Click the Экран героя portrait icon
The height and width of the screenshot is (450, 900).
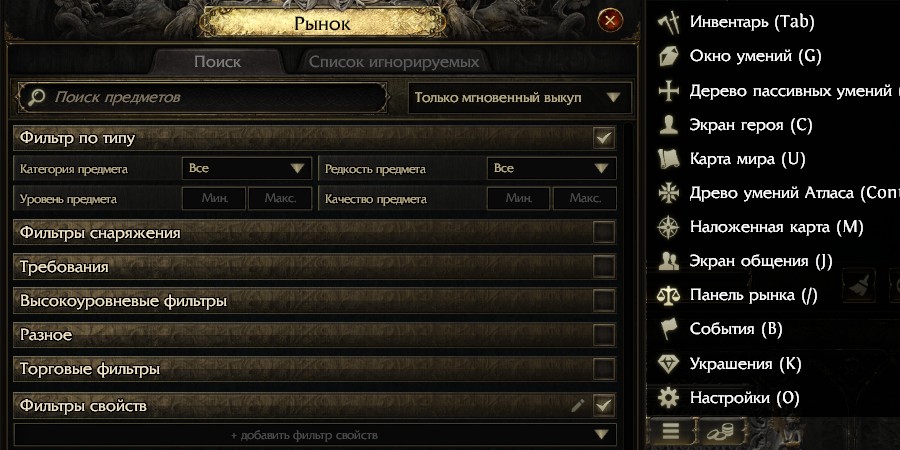(669, 125)
